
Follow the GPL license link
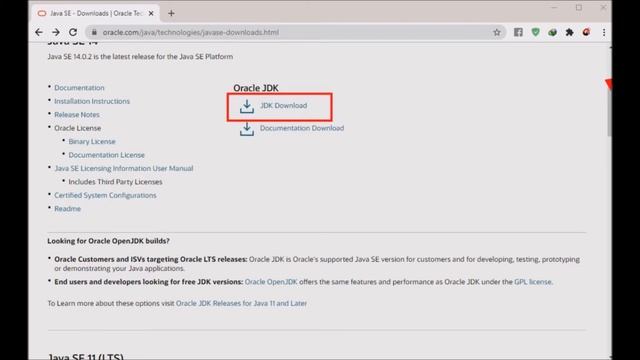[x=533, y=282]
